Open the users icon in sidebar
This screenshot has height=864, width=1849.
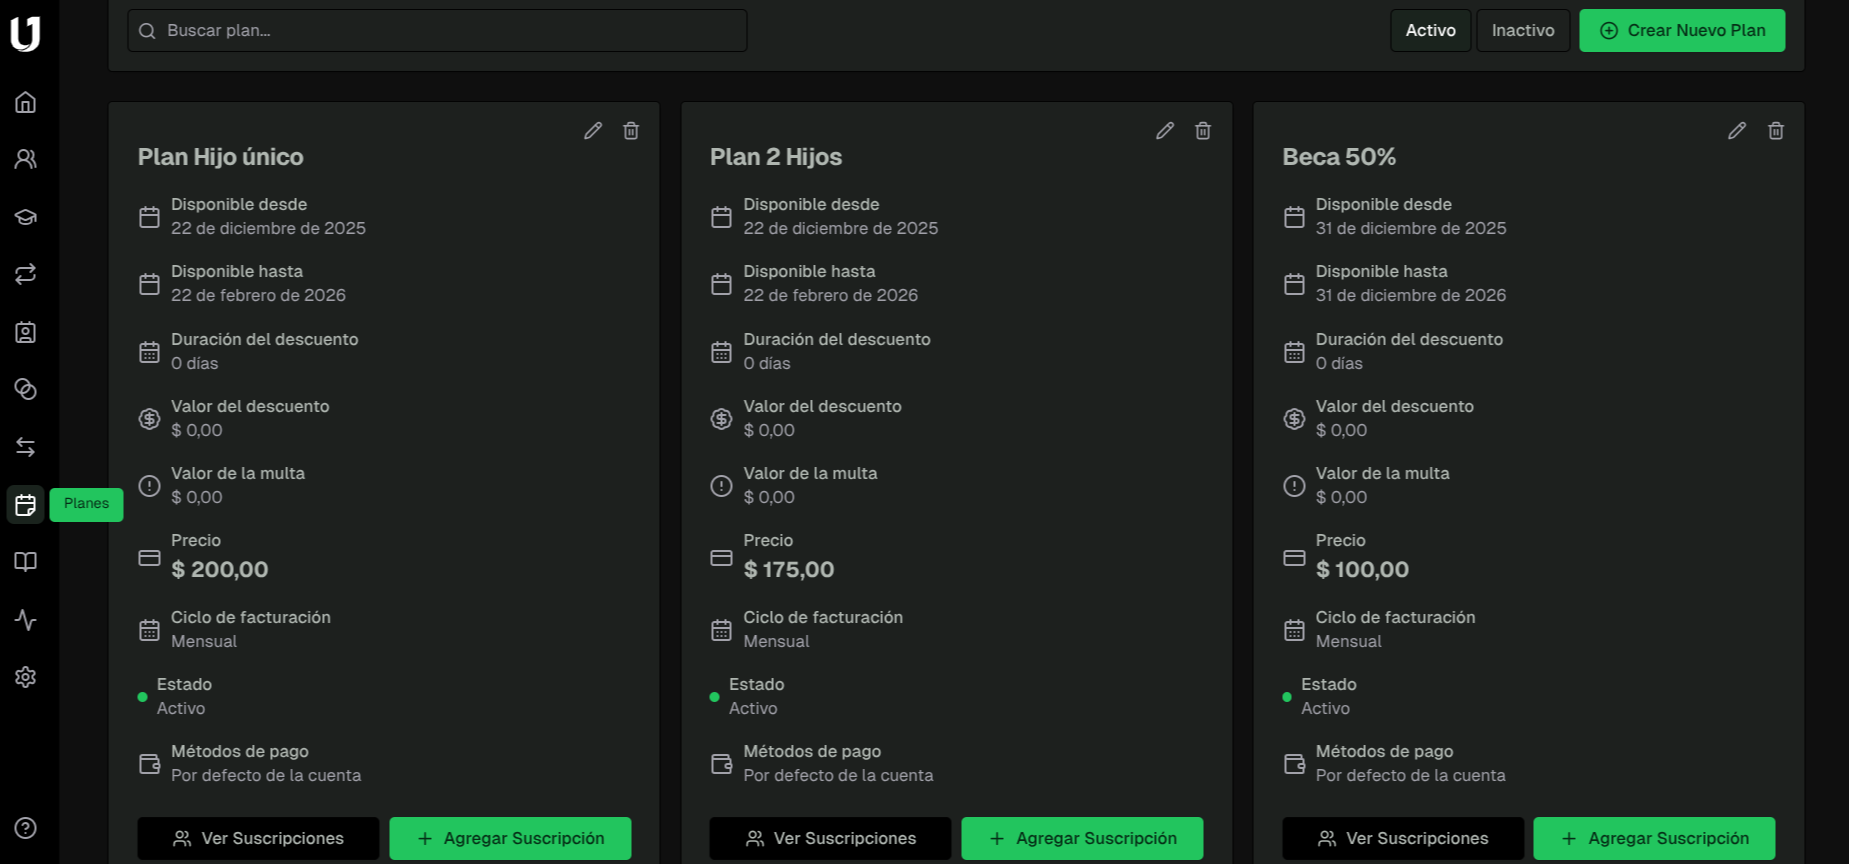(26, 159)
